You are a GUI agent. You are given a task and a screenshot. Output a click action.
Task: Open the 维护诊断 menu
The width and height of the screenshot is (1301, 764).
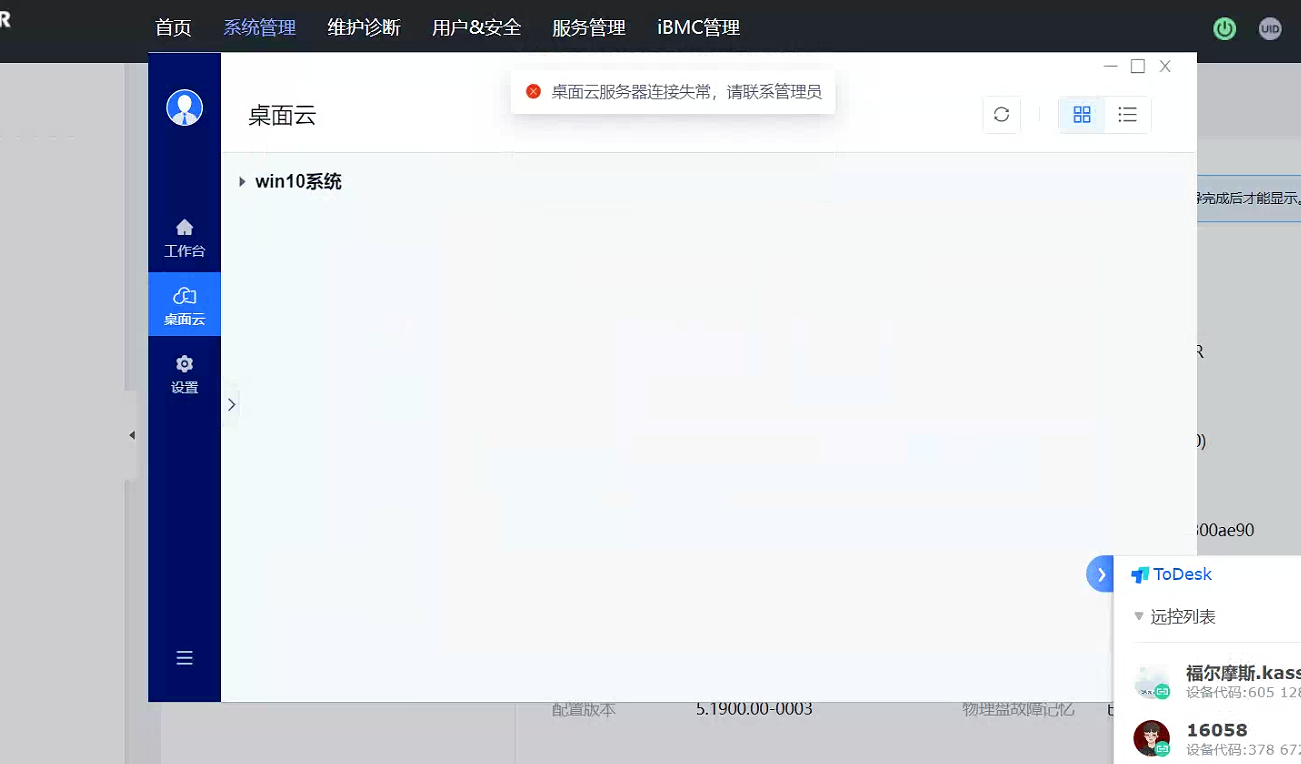click(364, 28)
